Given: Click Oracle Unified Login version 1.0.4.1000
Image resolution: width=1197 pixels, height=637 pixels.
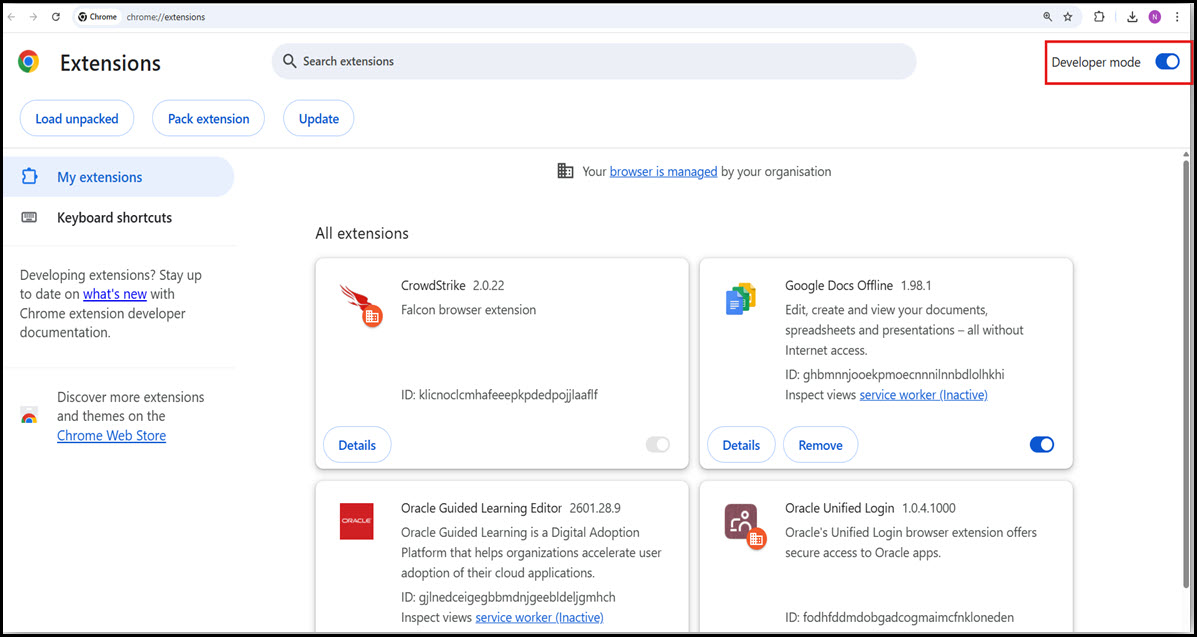Looking at the screenshot, I should coord(928,508).
